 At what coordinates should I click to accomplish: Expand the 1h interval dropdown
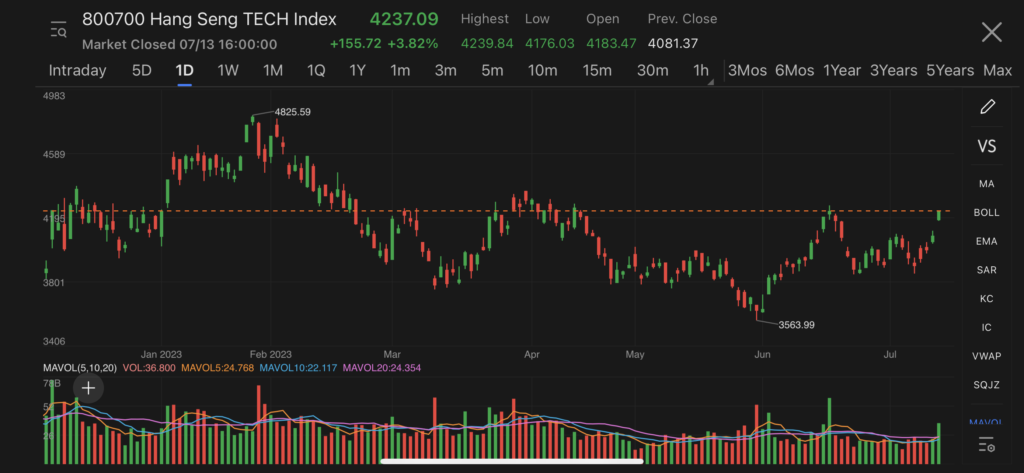tap(703, 71)
